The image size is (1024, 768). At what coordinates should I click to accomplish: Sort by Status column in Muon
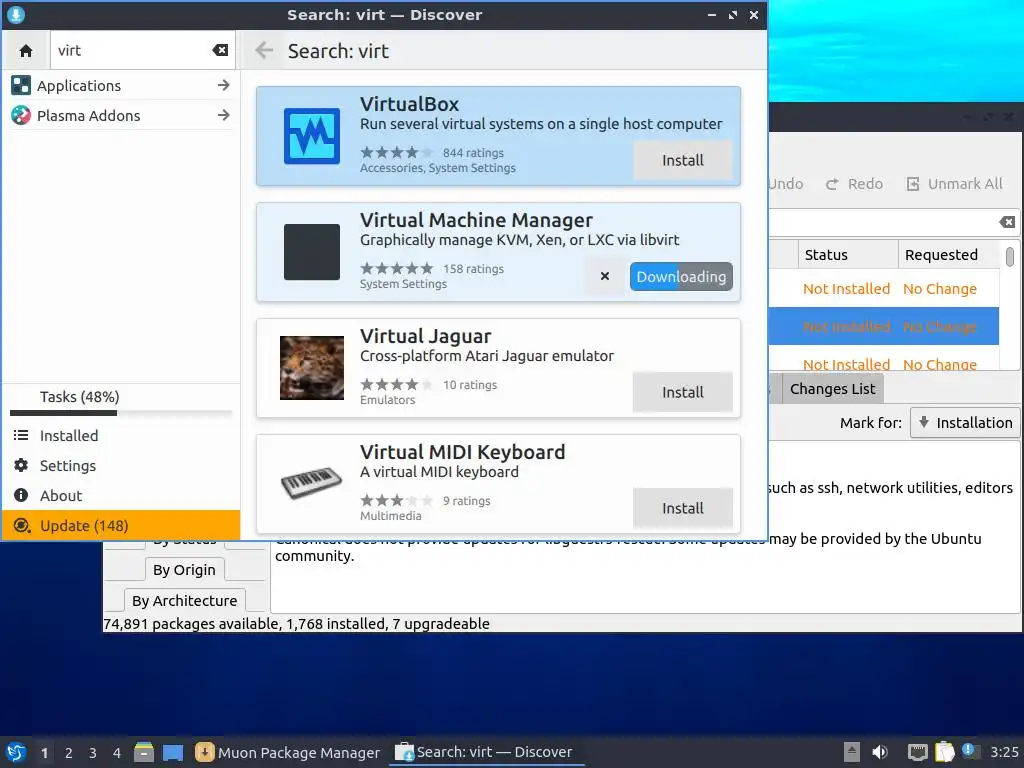pos(848,255)
